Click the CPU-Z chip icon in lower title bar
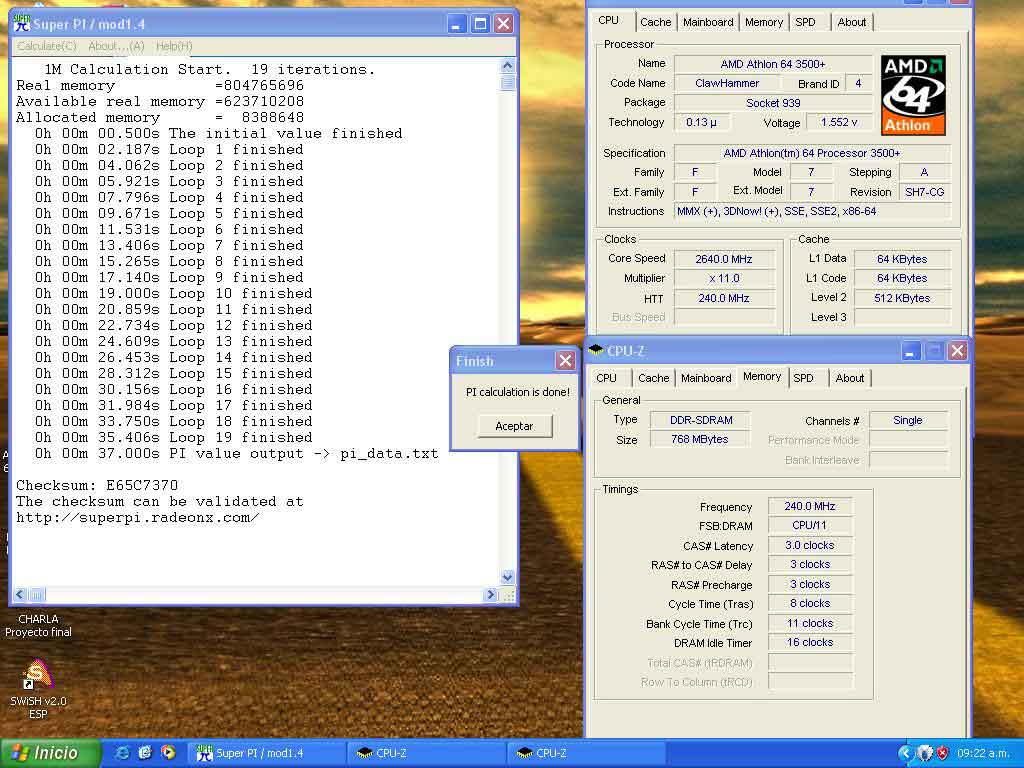 [x=595, y=350]
